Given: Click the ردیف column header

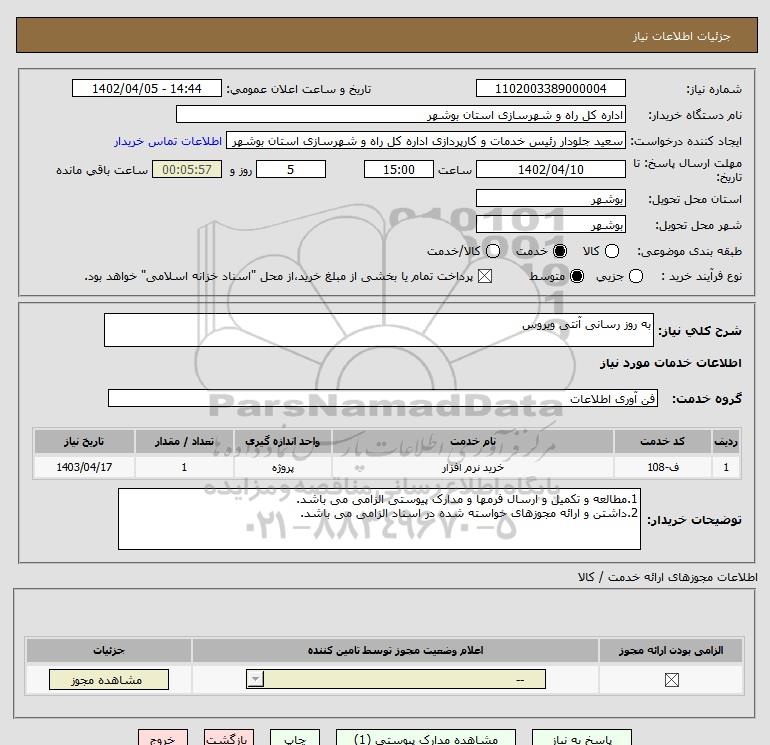Looking at the screenshot, I should click(x=726, y=441).
